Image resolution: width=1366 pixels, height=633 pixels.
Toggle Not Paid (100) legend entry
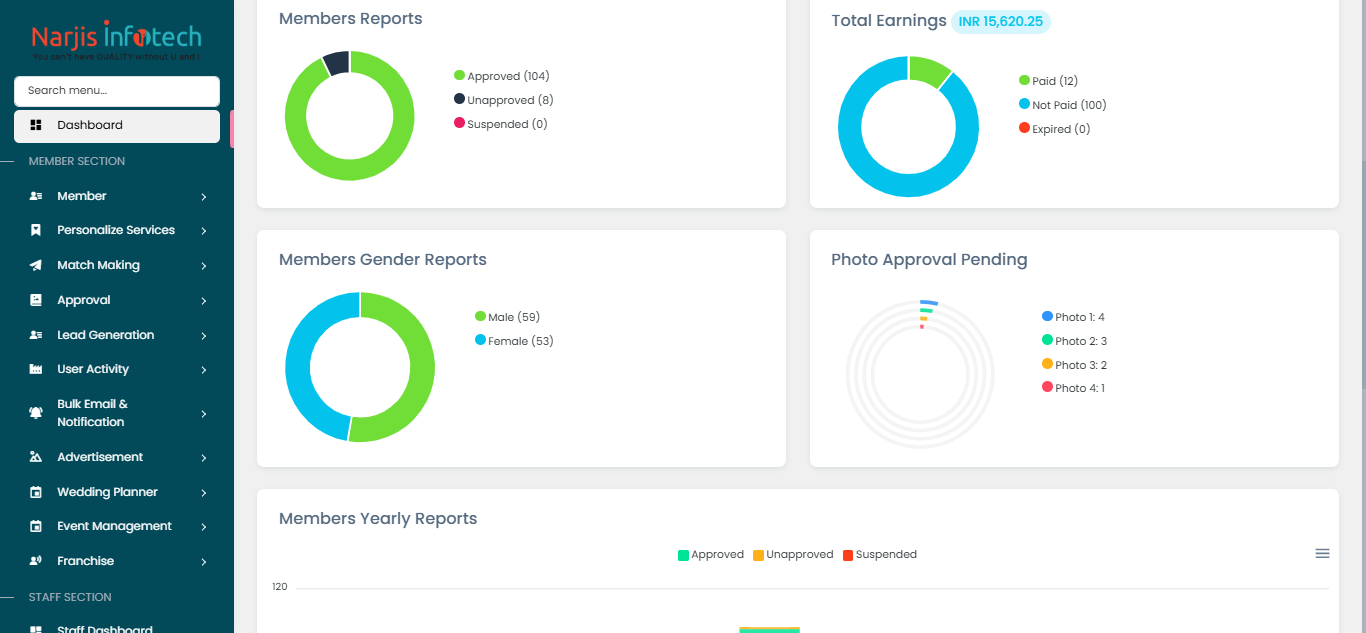tap(1063, 105)
